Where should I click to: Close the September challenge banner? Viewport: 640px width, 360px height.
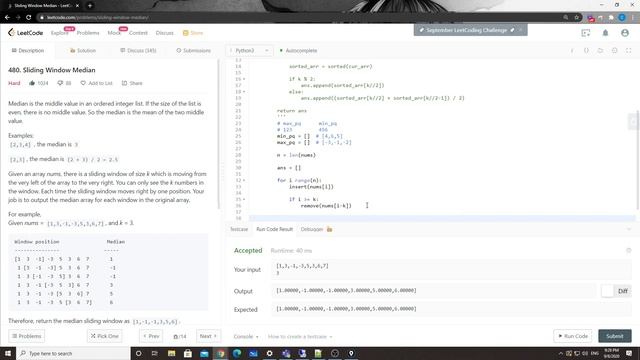[520, 30]
